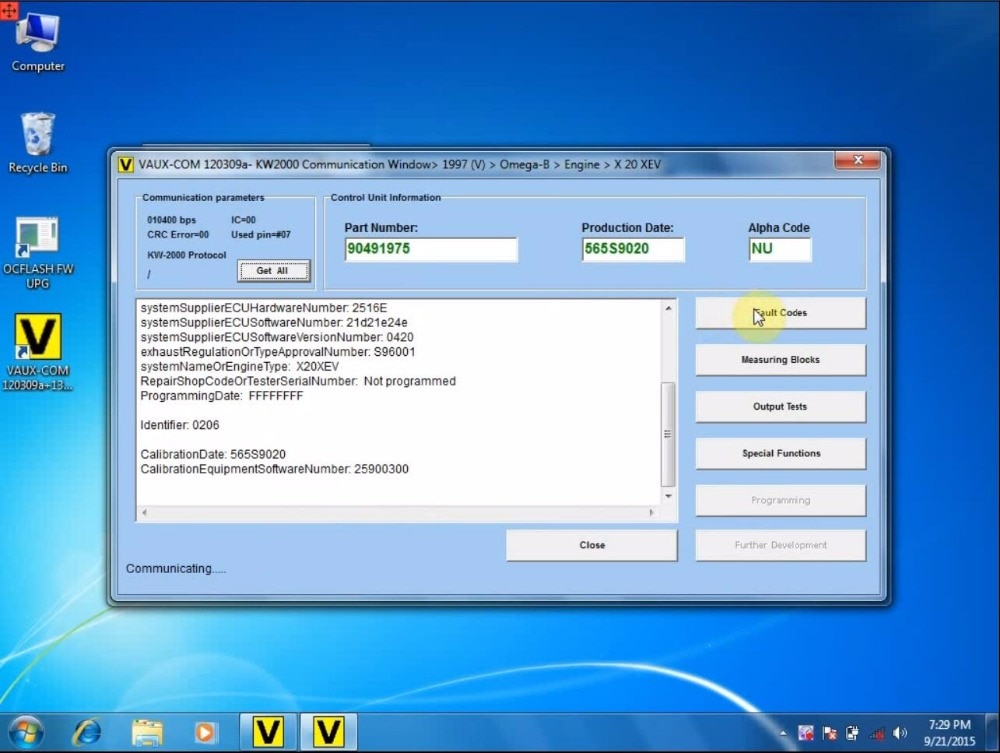This screenshot has width=1000, height=753.
Task: Click the Part Number field 90491975
Action: click(431, 249)
